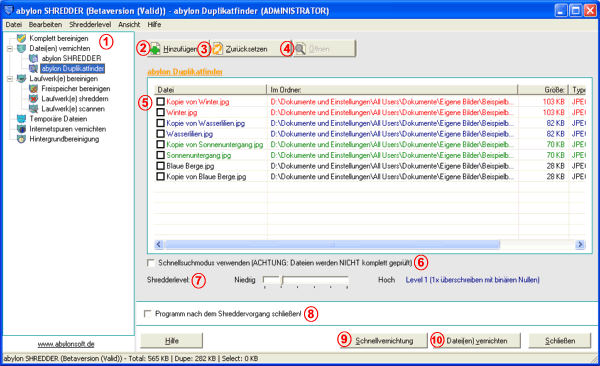
Task: Check the box for blue Wasserlilien.jpg row
Action: click(161, 134)
